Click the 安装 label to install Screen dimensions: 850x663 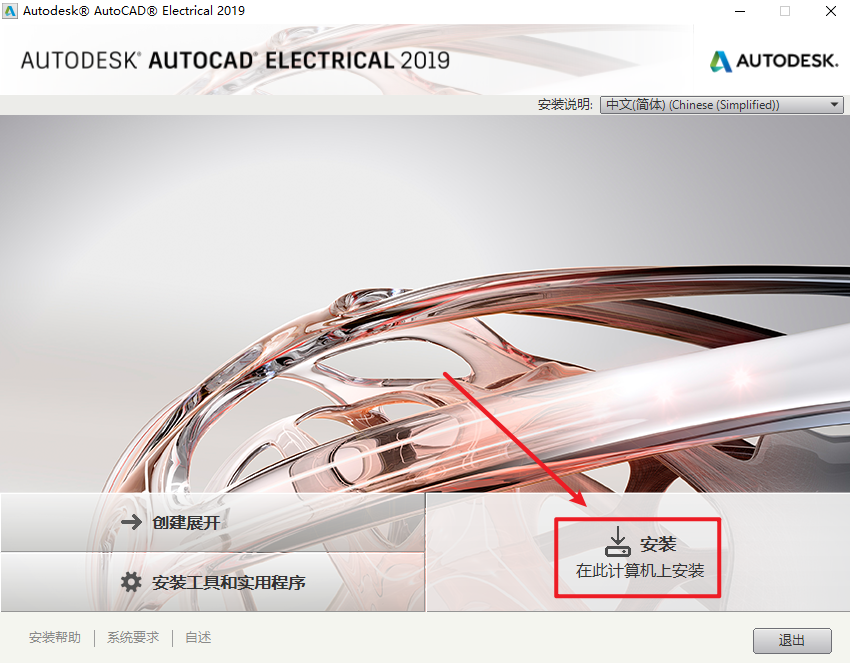[x=658, y=544]
